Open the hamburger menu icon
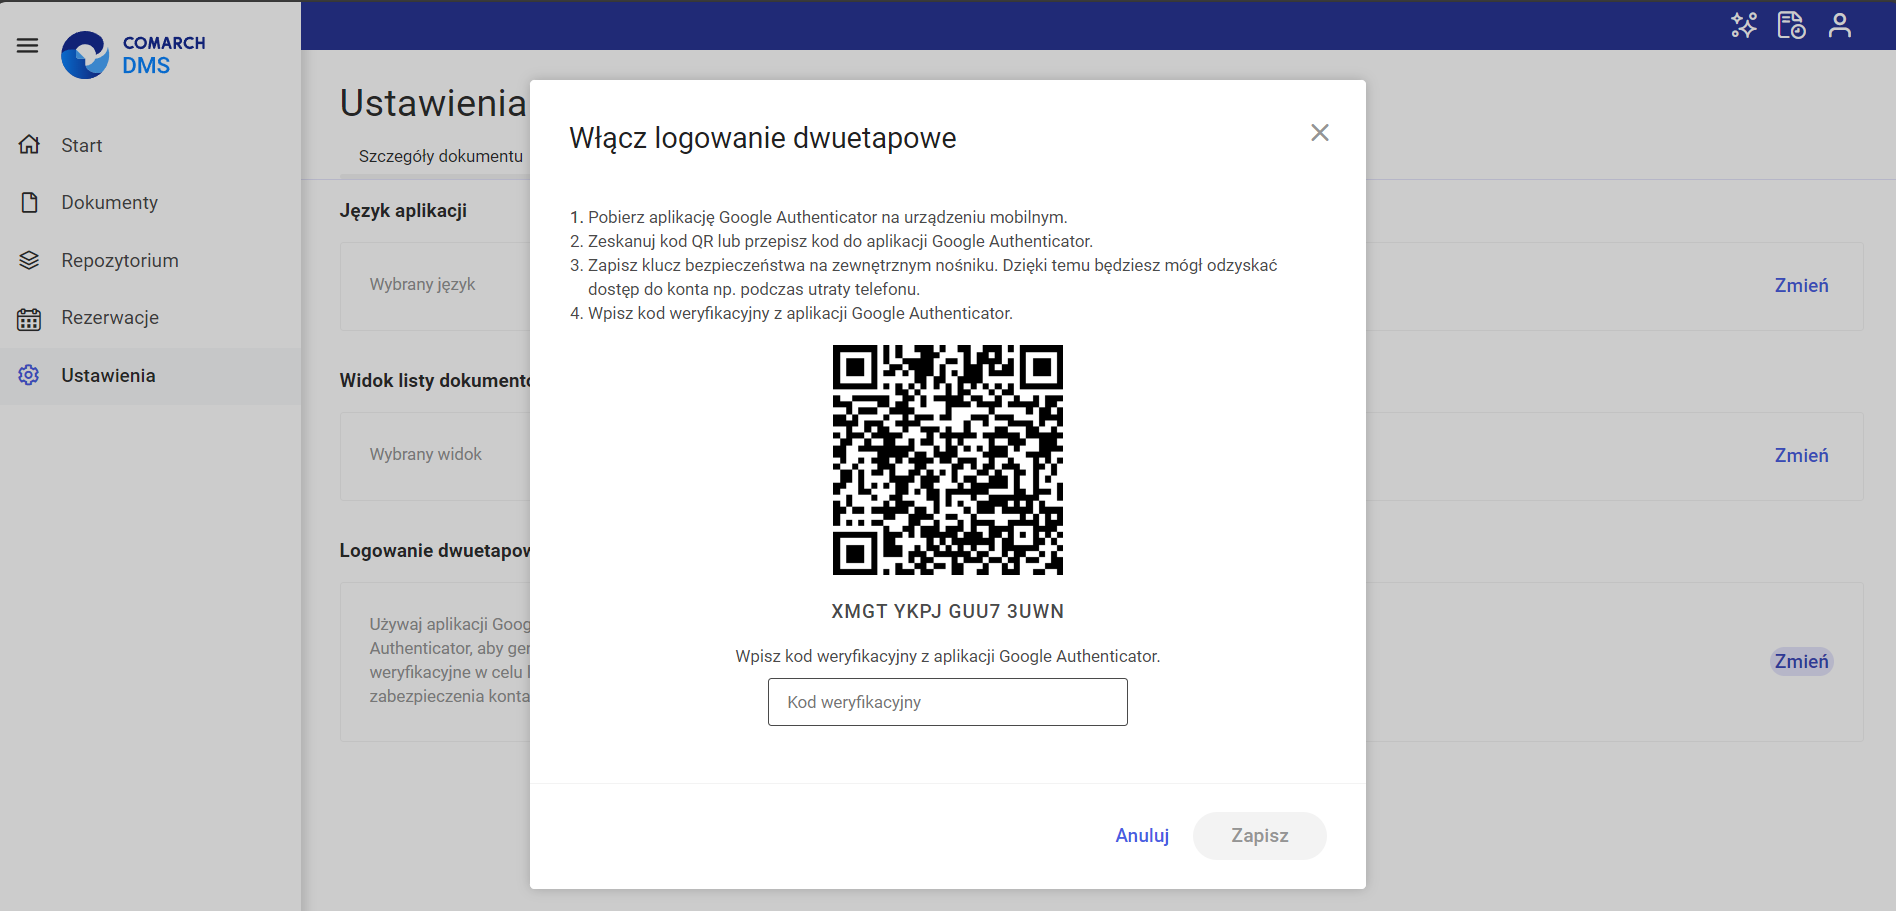This screenshot has width=1896, height=911. coord(28,45)
